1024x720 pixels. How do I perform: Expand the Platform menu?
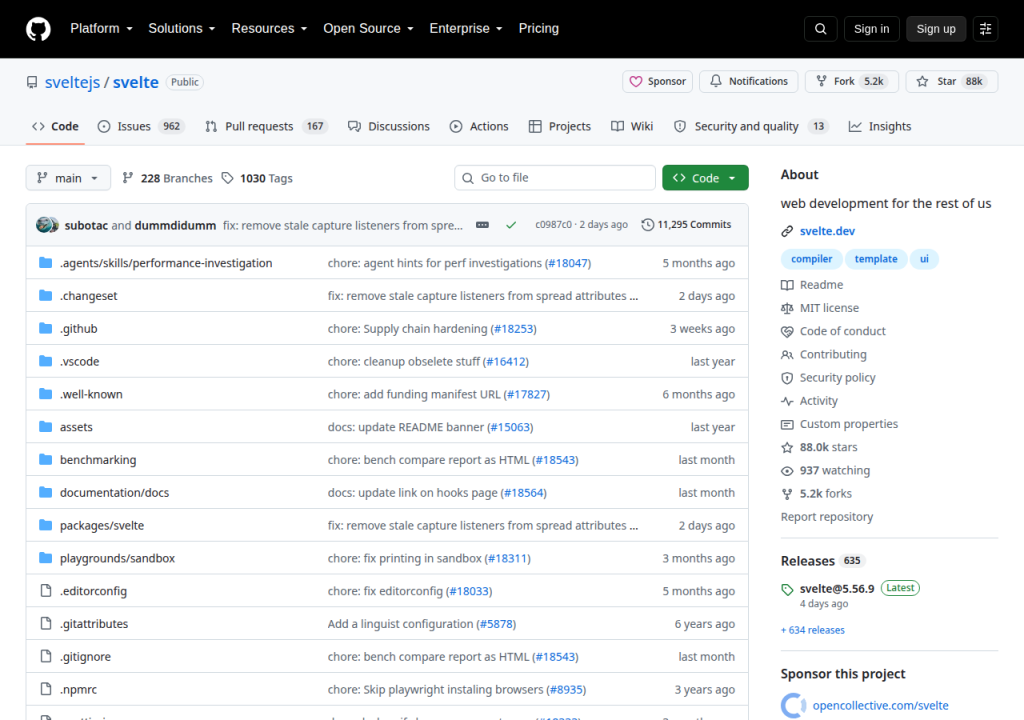101,29
